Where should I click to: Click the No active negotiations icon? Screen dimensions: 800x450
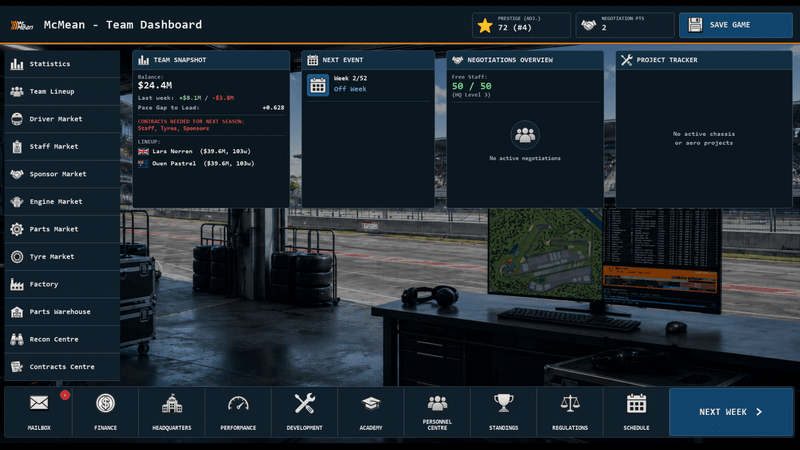click(524, 135)
